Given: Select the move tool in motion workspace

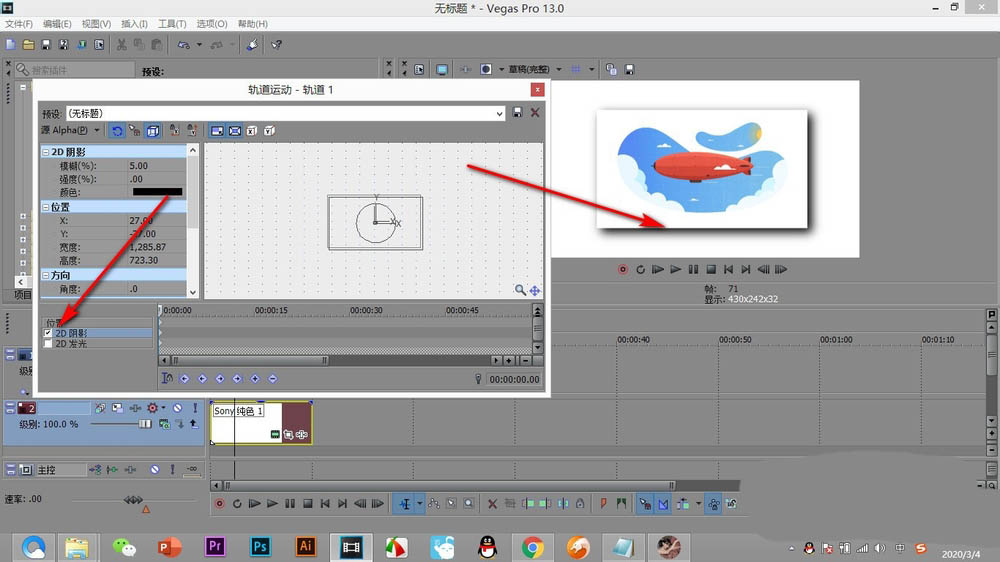Looking at the screenshot, I should tap(535, 290).
